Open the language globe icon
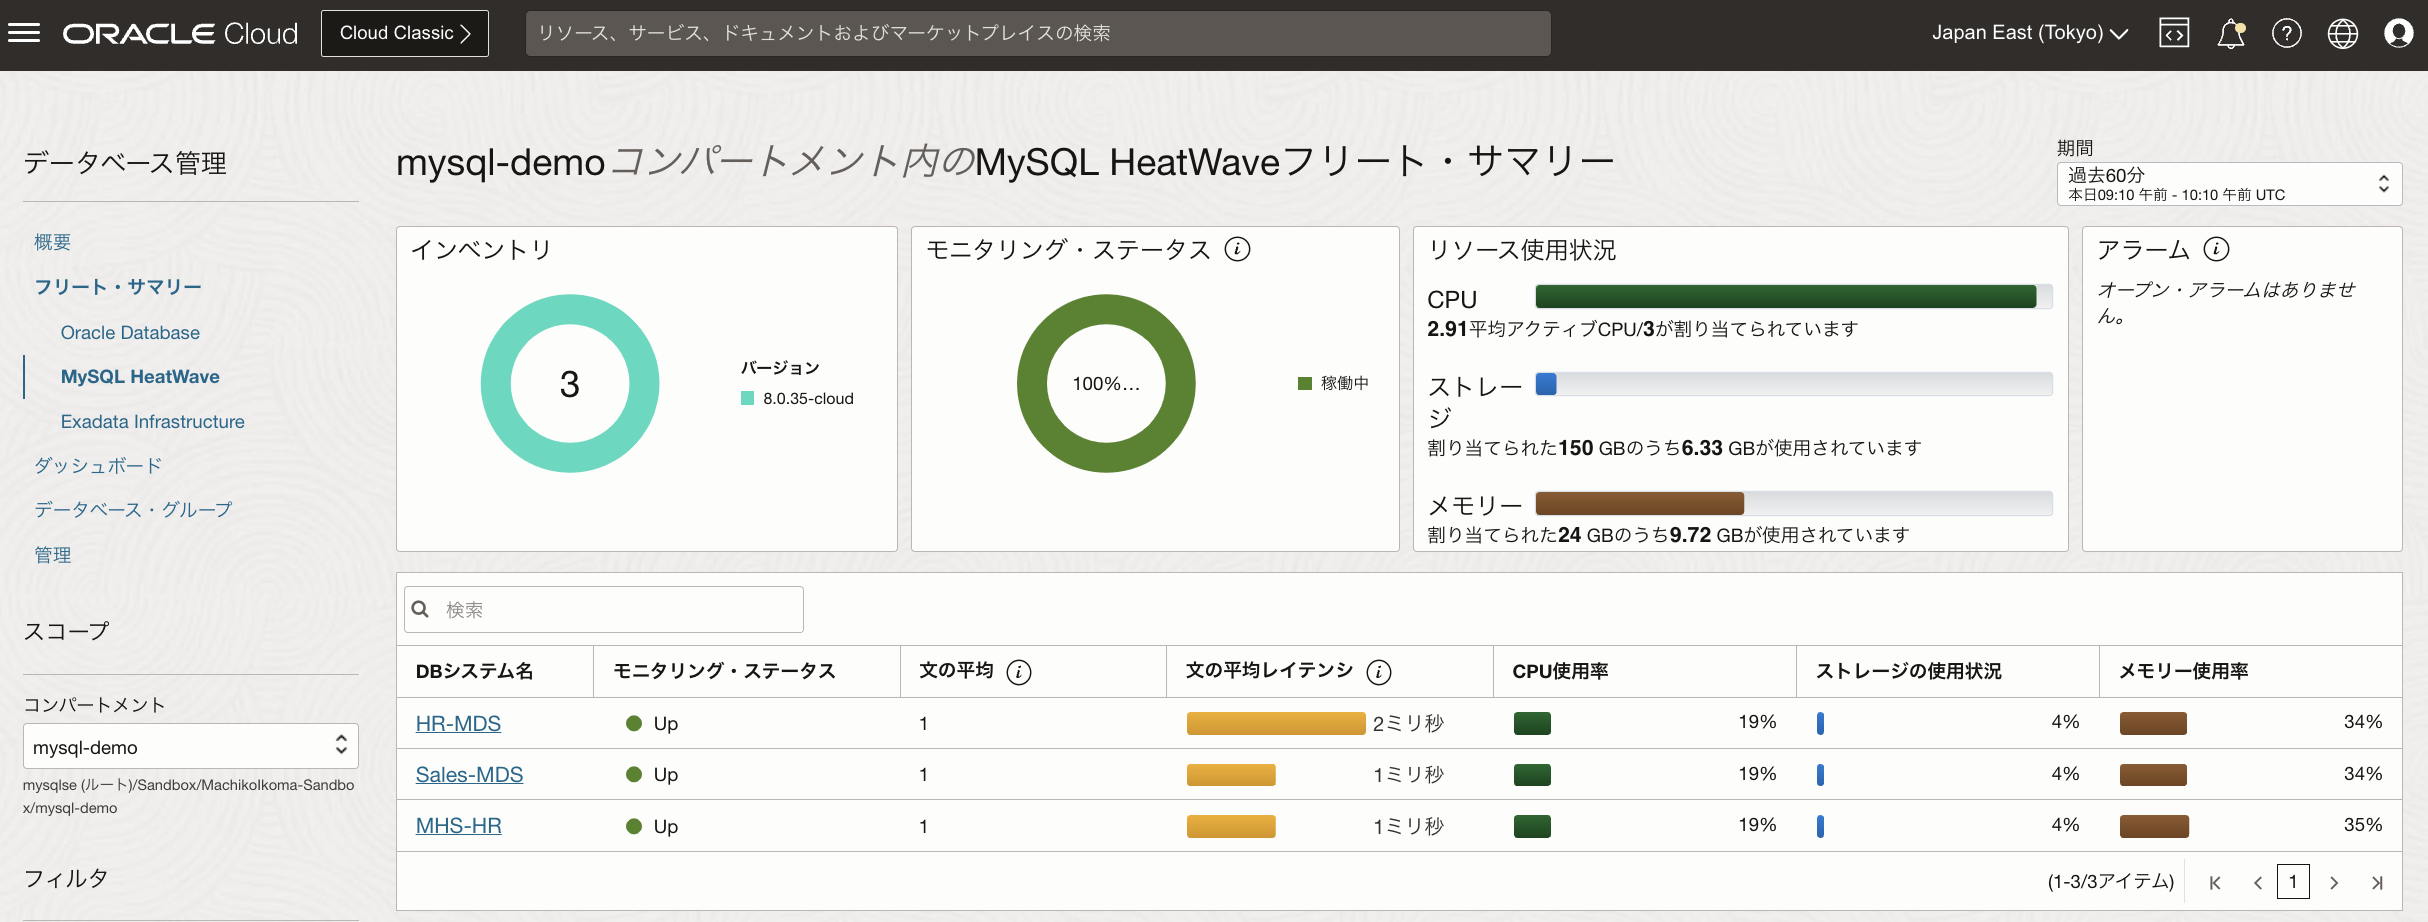This screenshot has height=922, width=2428. (x=2342, y=33)
